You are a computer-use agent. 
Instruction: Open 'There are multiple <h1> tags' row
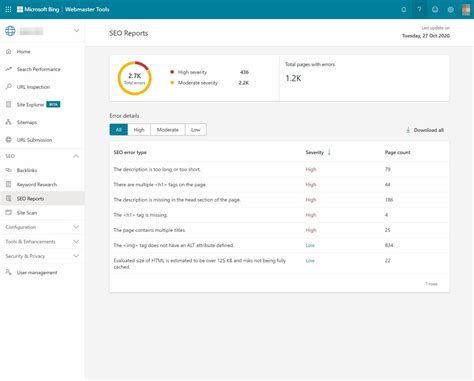[x=279, y=184]
